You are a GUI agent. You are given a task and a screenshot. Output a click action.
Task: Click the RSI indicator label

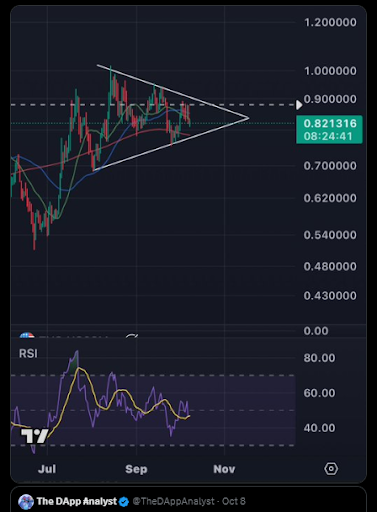28,353
